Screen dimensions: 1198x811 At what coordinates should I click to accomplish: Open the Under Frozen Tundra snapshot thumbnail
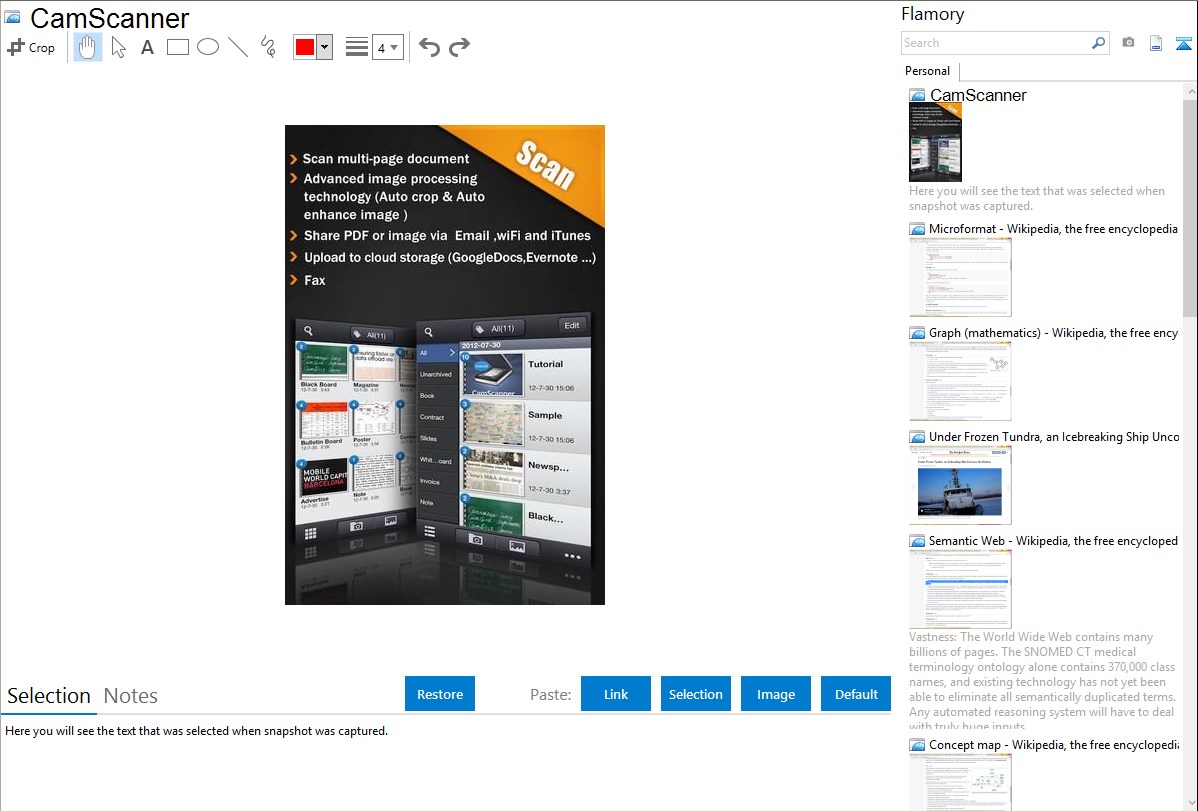pyautogui.click(x=960, y=485)
